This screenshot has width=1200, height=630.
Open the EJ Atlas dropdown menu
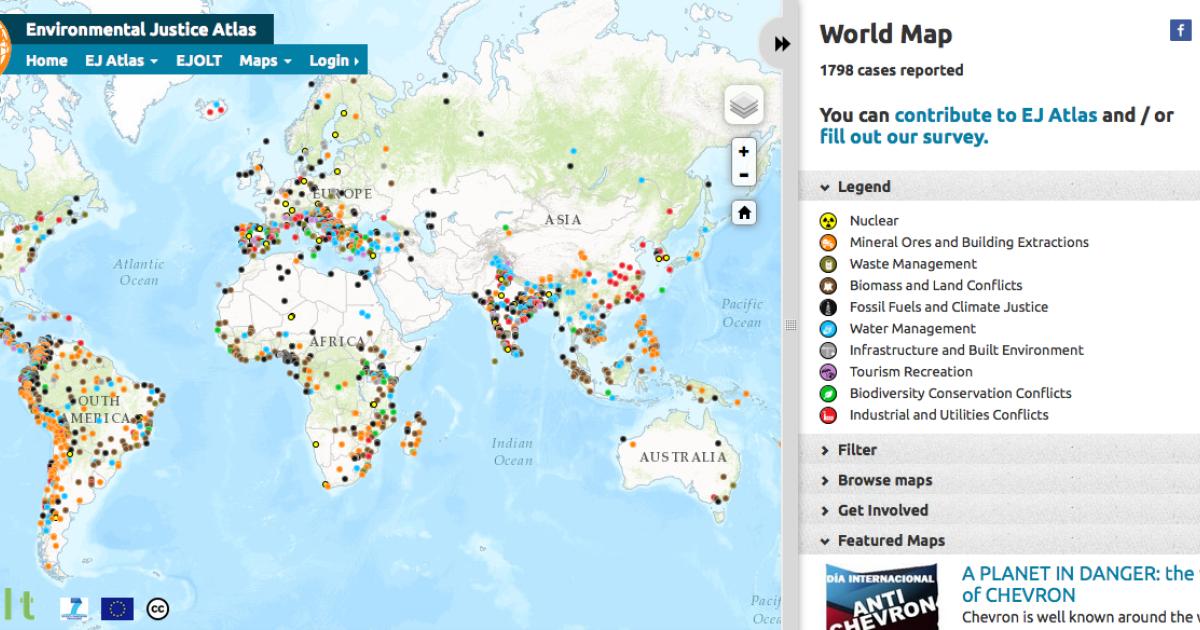pos(122,61)
